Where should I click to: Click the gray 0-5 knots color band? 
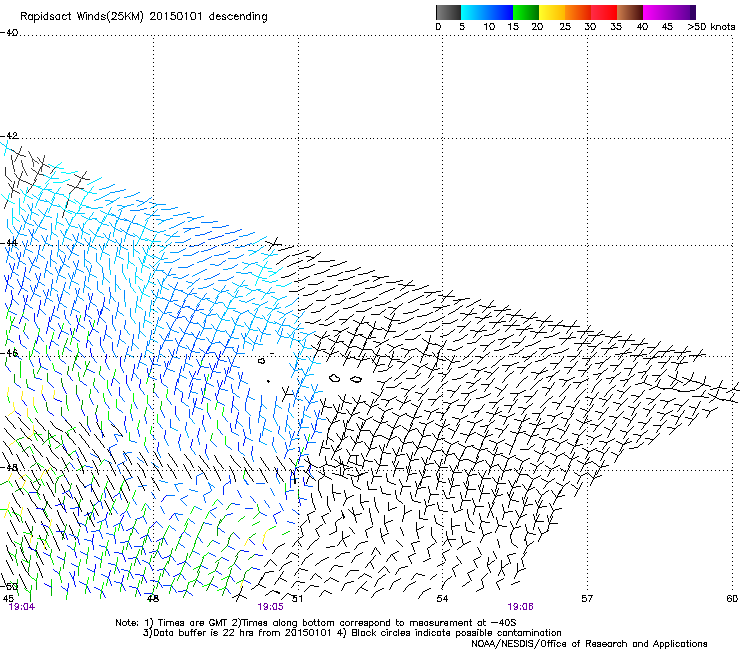point(448,12)
